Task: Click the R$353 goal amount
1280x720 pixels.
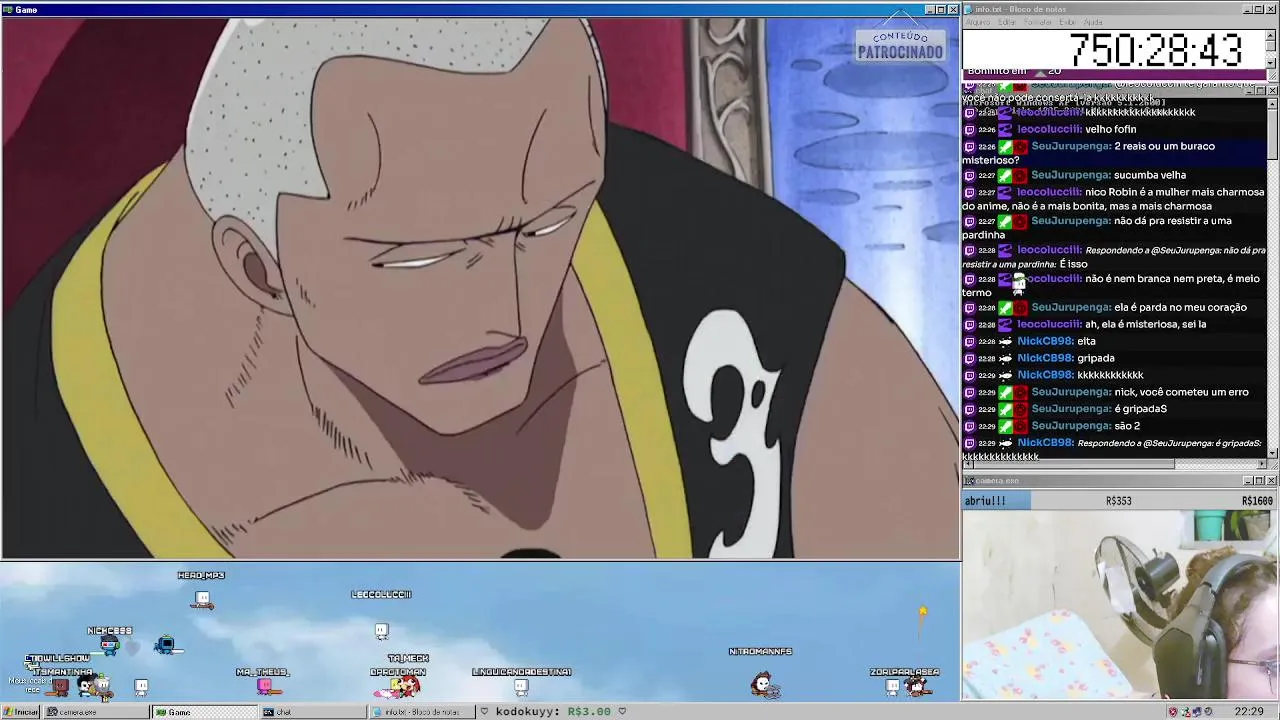Action: [1118, 501]
